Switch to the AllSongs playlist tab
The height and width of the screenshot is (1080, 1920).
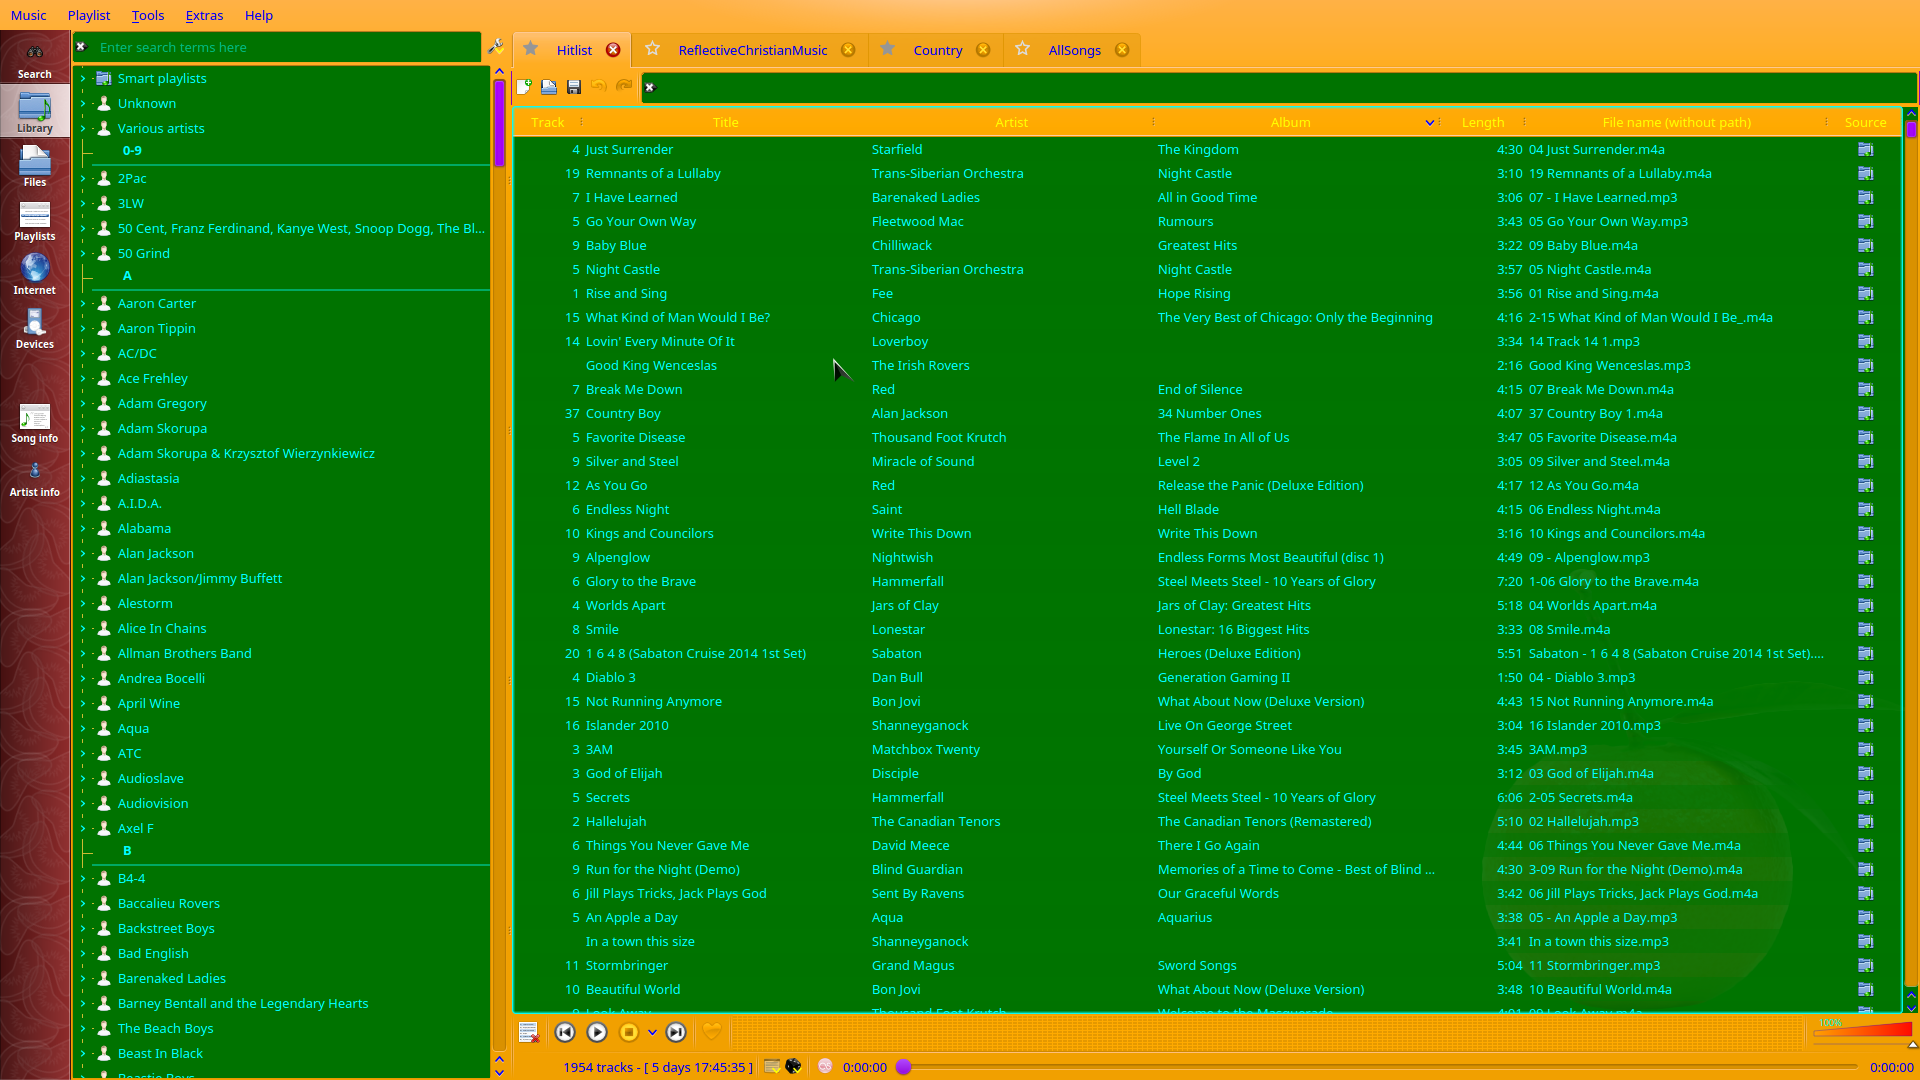pos(1074,50)
